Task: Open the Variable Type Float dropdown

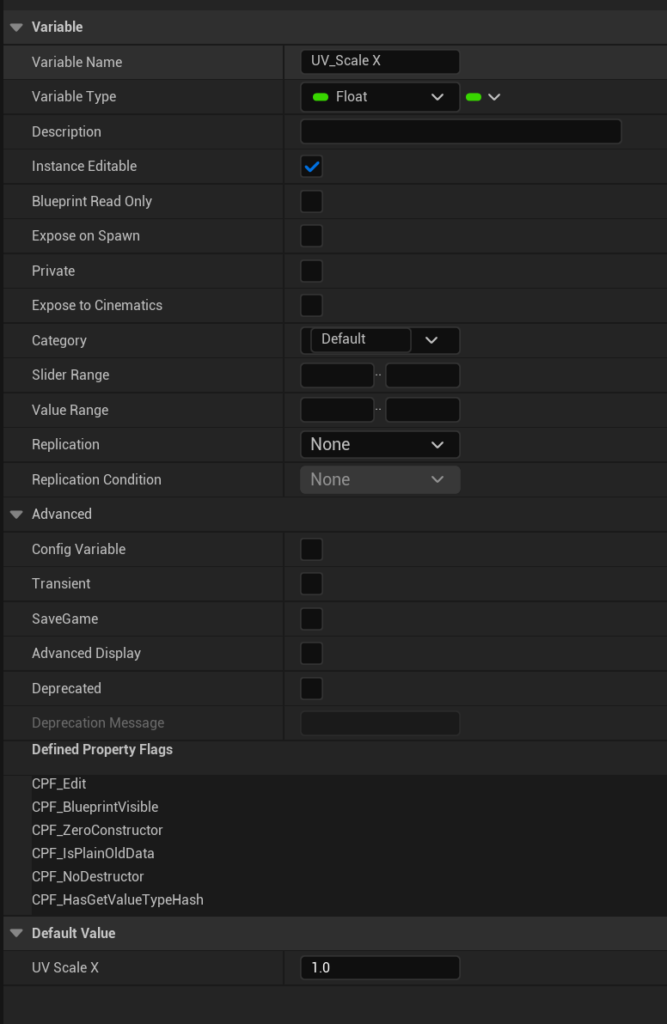Action: click(x=380, y=97)
